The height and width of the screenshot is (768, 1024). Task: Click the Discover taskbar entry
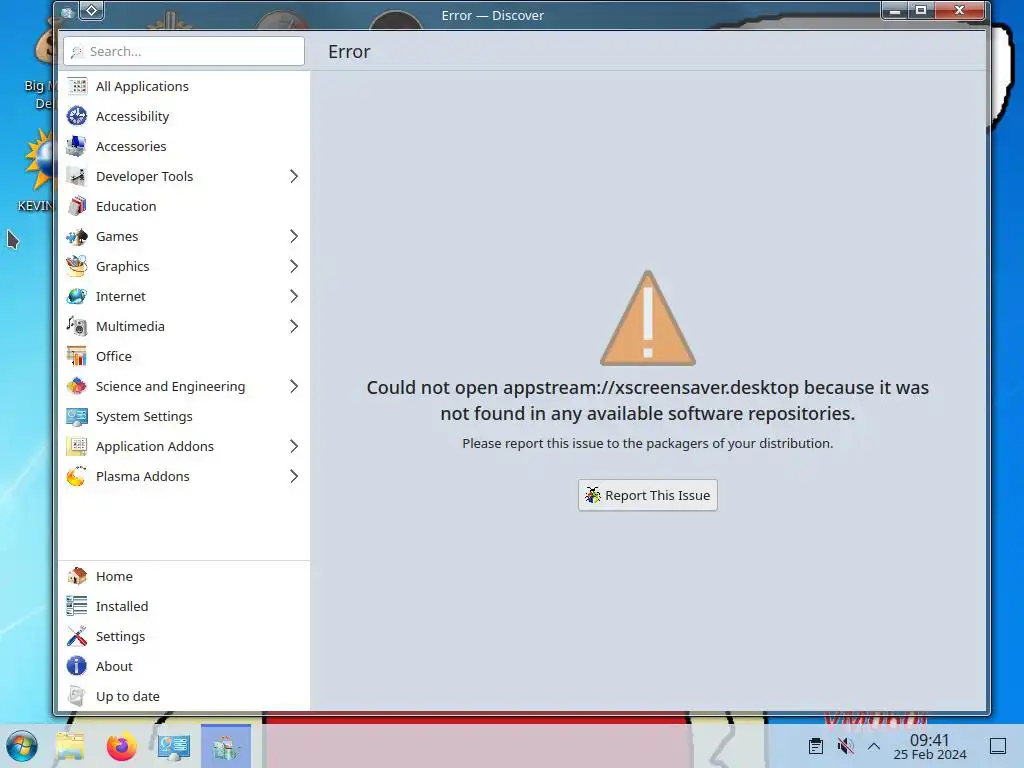pos(226,746)
